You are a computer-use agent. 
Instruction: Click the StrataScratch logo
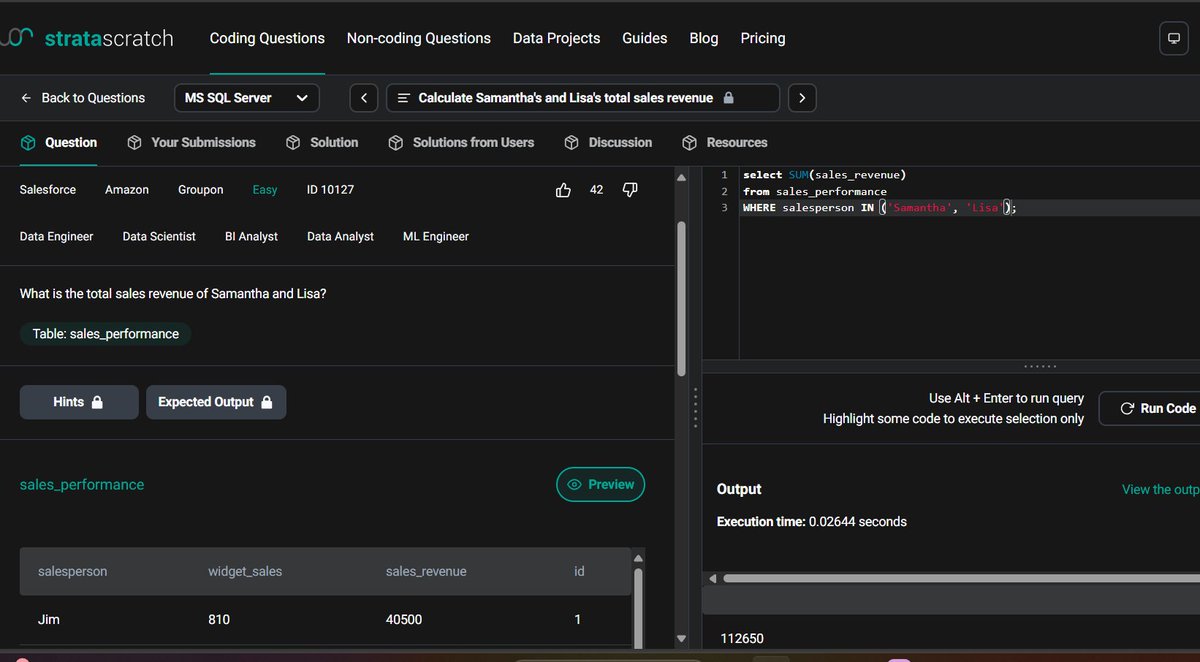pyautogui.click(x=87, y=38)
